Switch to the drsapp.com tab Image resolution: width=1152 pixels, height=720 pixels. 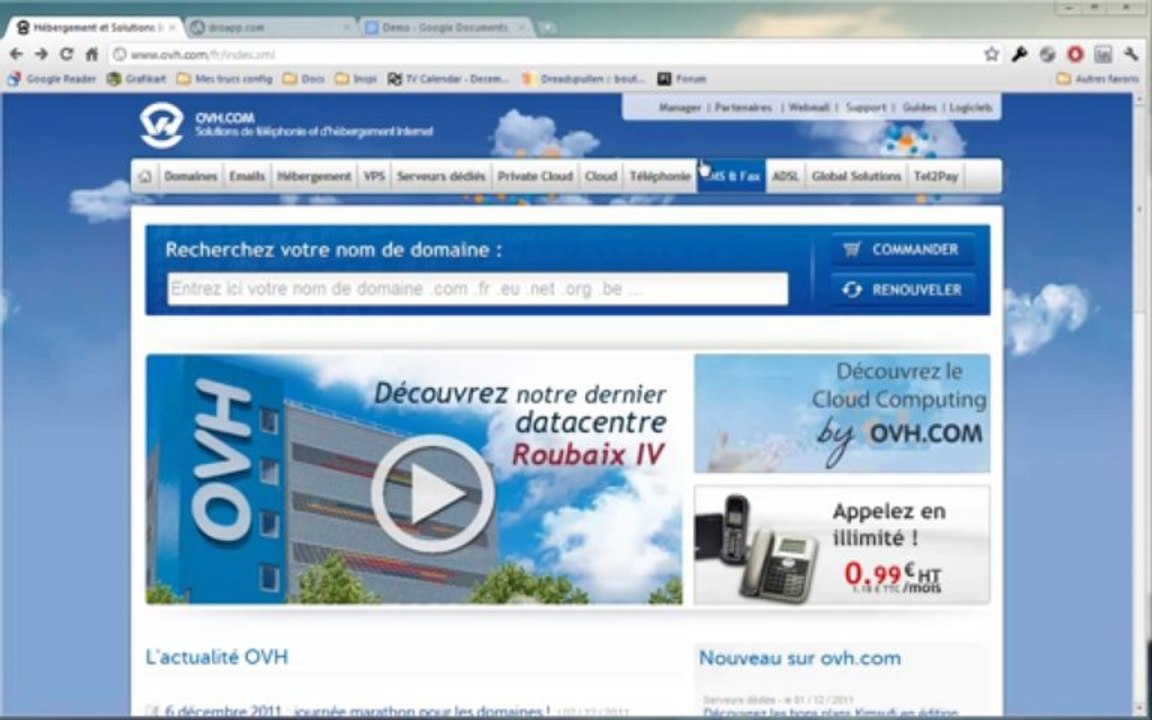pos(268,28)
